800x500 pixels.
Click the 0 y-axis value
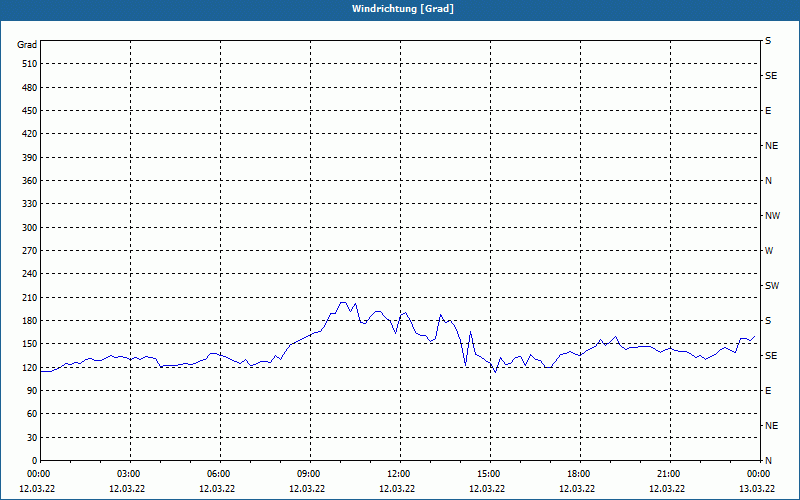click(x=35, y=460)
